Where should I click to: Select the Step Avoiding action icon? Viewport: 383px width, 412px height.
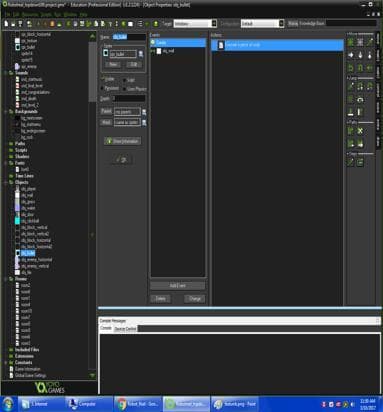coord(360,162)
